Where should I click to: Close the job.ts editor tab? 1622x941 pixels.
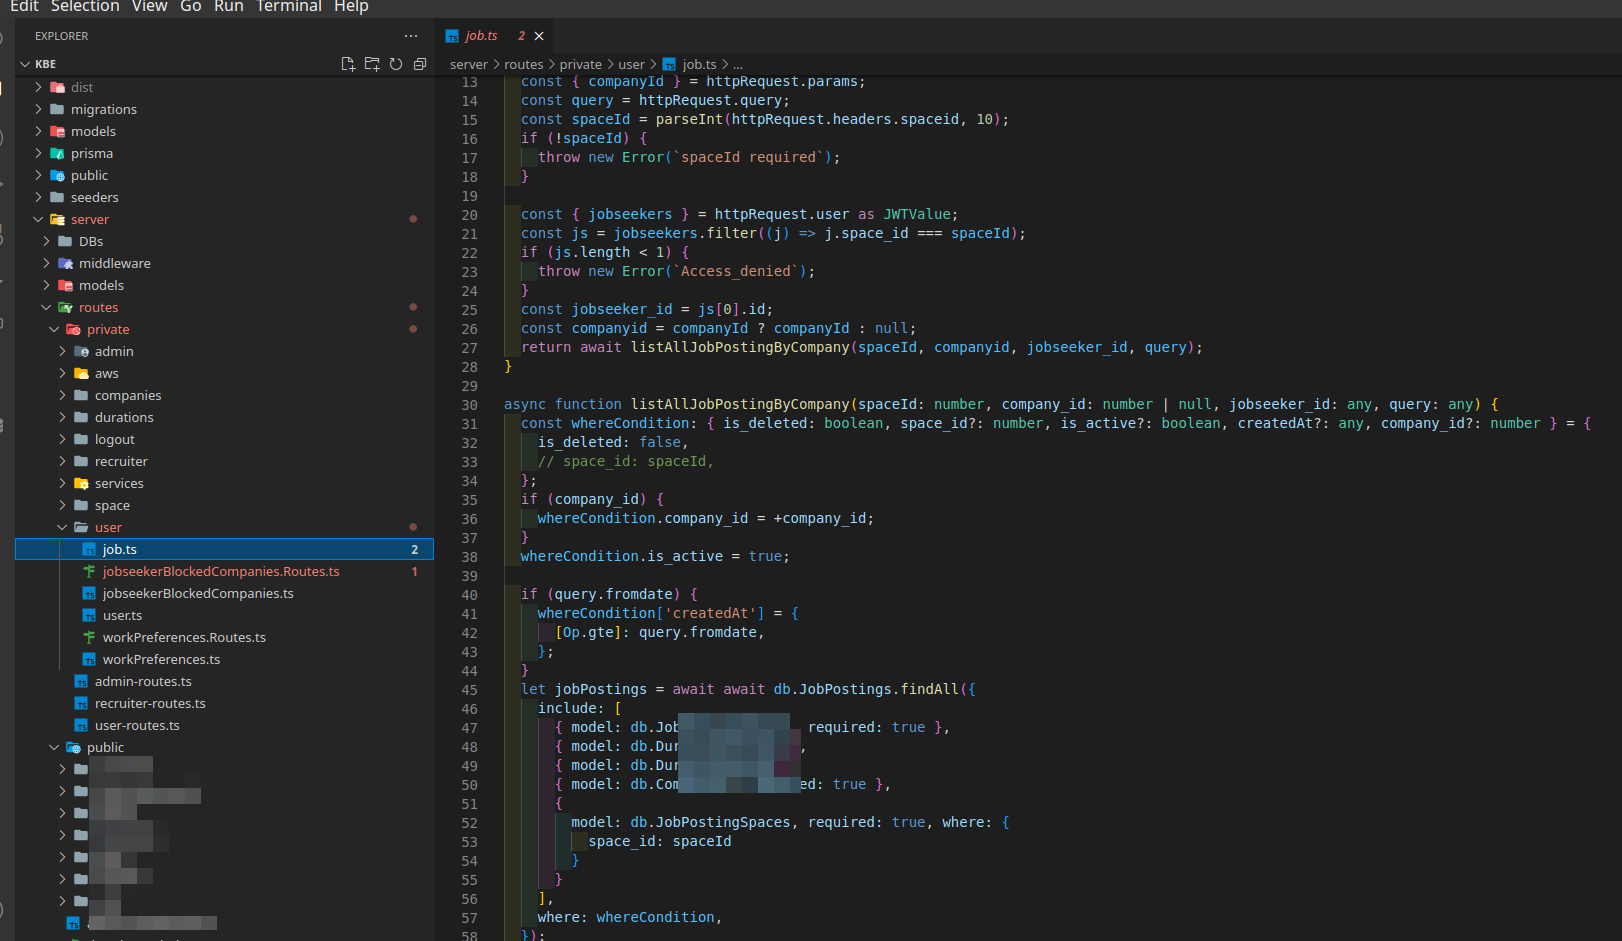point(539,36)
